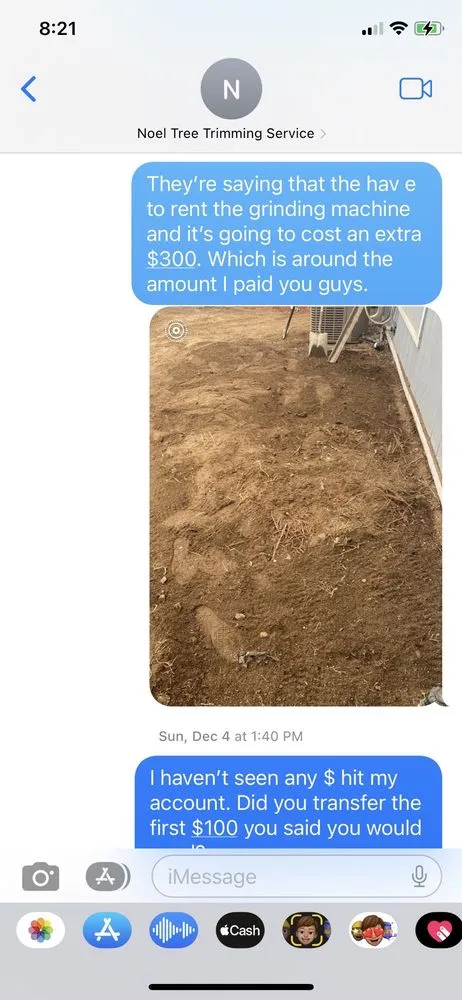Open Audio Messages waveform app

(174, 930)
